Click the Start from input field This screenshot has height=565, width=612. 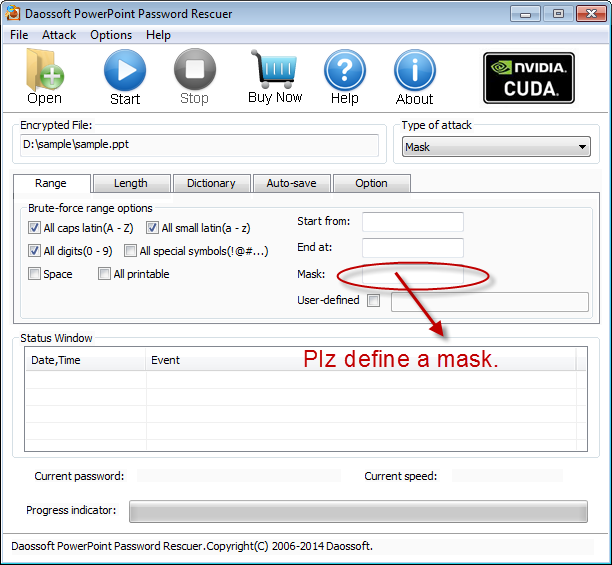(x=413, y=222)
